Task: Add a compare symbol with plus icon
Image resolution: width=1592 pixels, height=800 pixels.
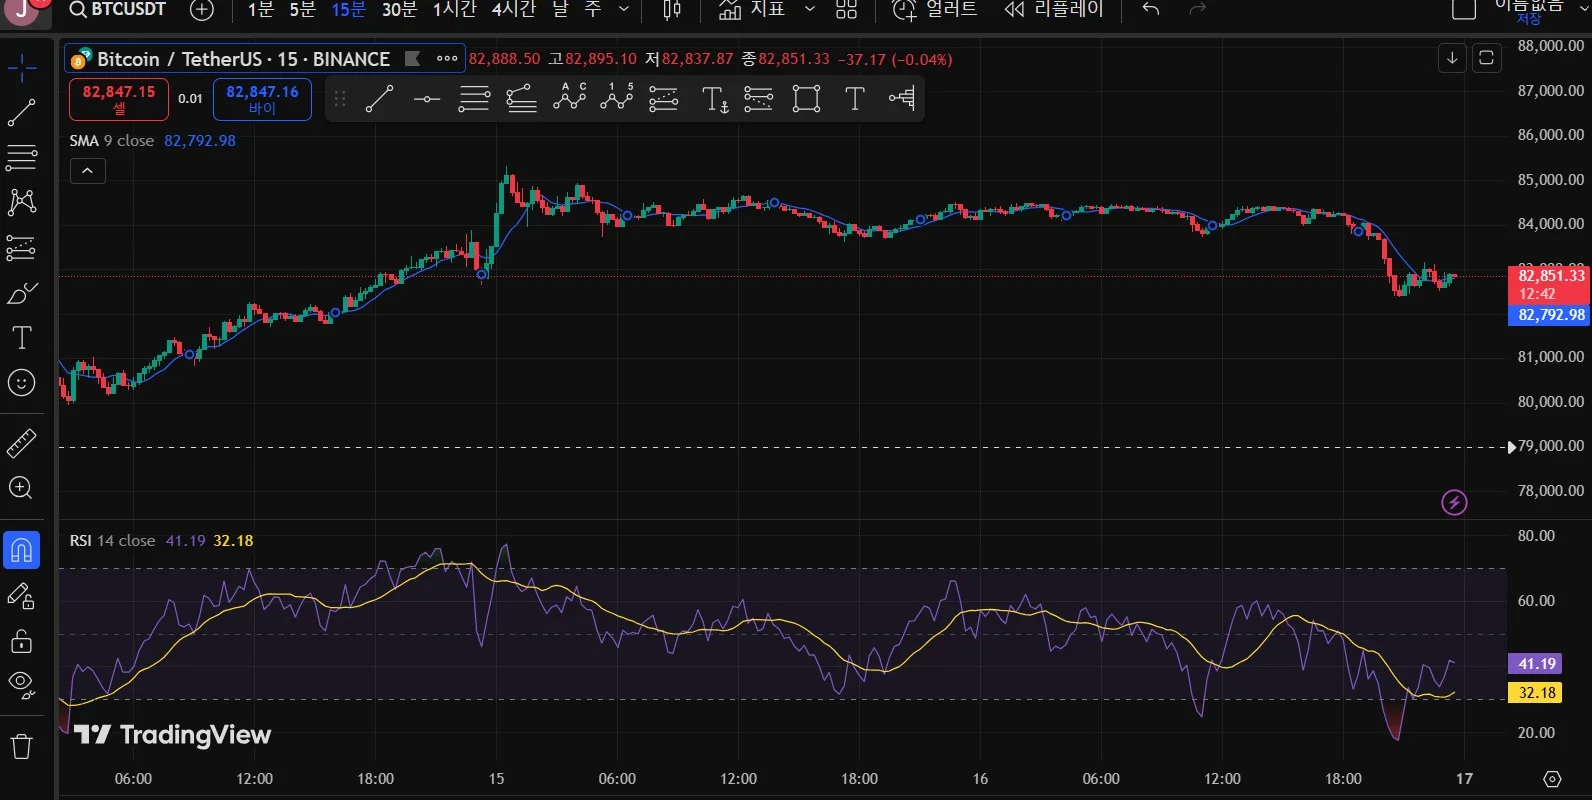Action: (x=202, y=10)
